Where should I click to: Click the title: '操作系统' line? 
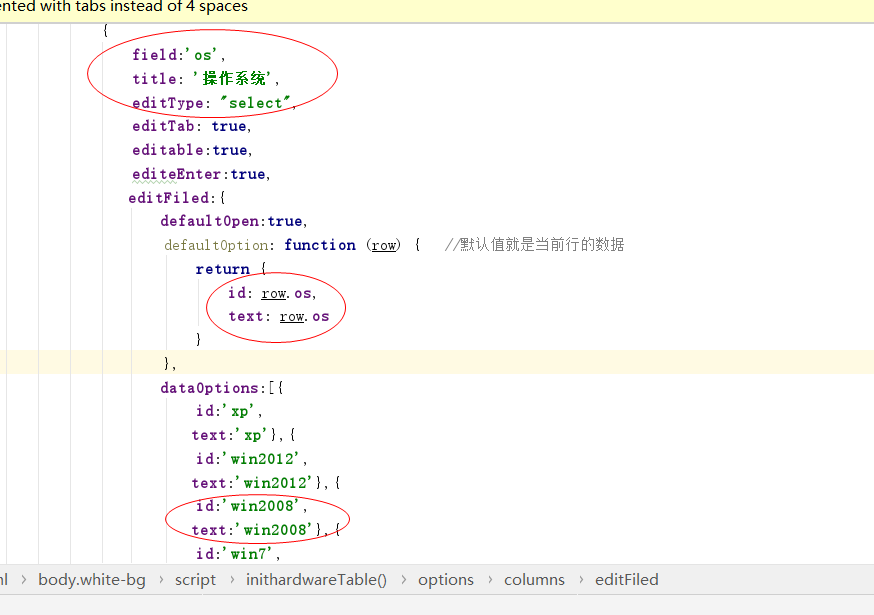(205, 79)
